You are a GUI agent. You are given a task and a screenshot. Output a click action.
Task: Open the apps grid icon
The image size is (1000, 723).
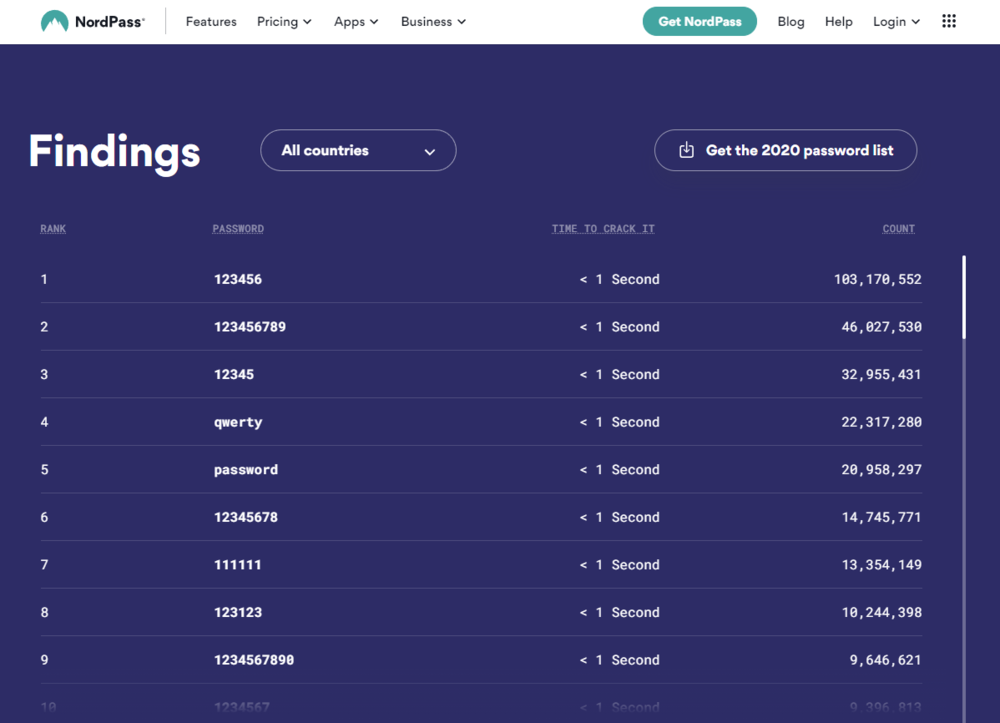tap(949, 21)
